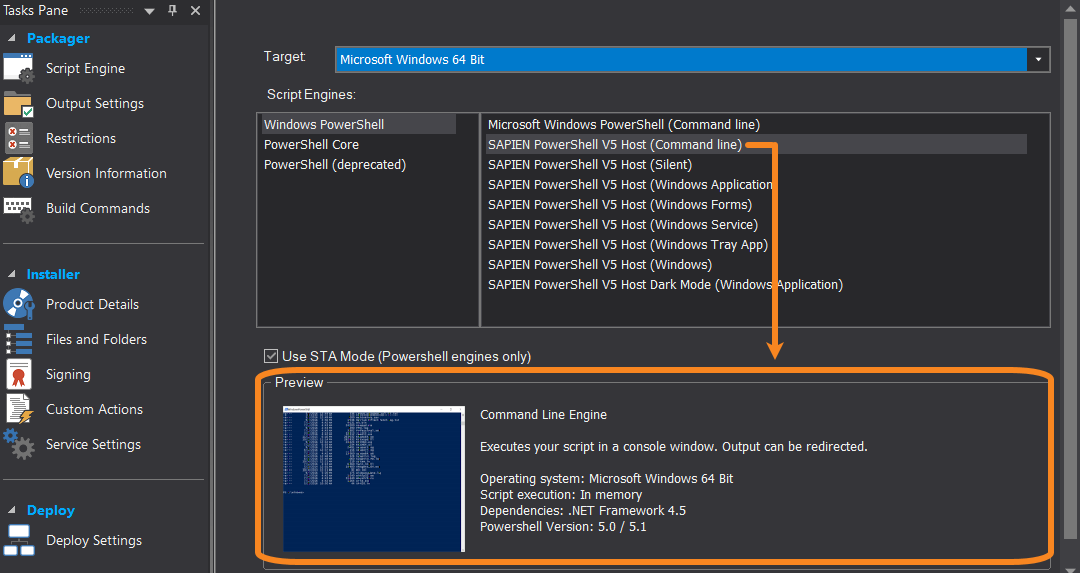Viewport: 1080px width, 573px height.
Task: Click the Output Settings folder icon
Action: pyautogui.click(x=19, y=103)
